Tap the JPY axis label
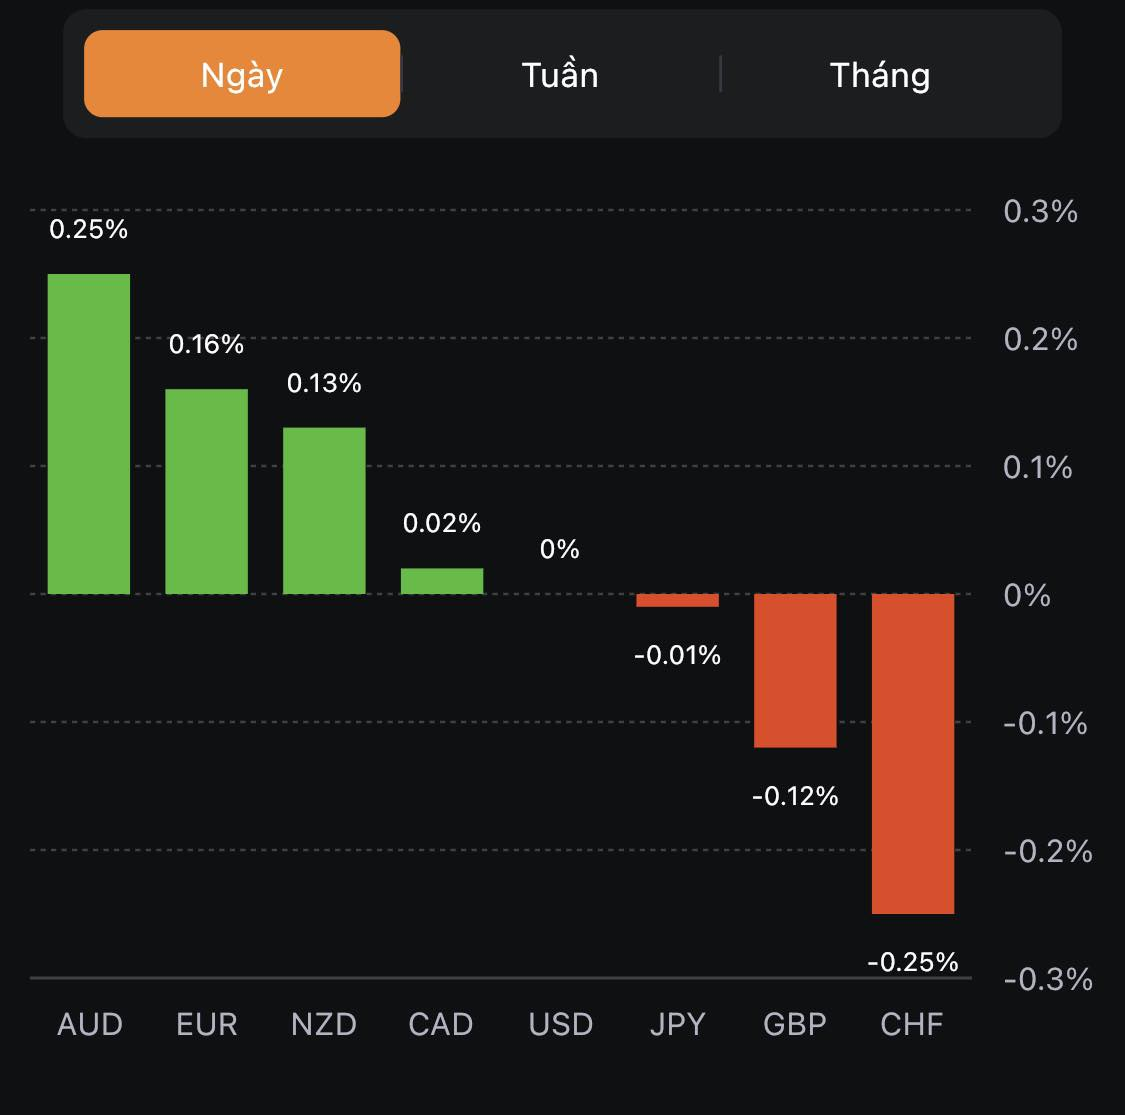 point(677,1025)
